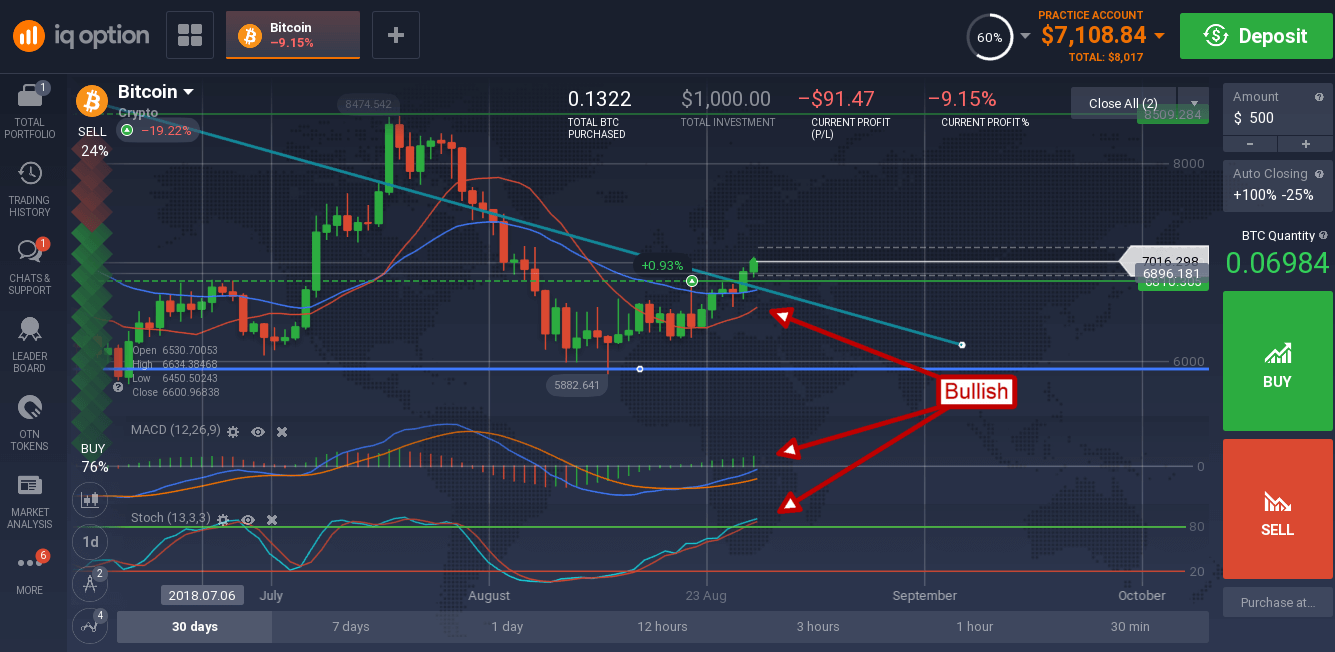Click the MACD (12,26,9) indicator label
The width and height of the screenshot is (1335, 652).
174,430
